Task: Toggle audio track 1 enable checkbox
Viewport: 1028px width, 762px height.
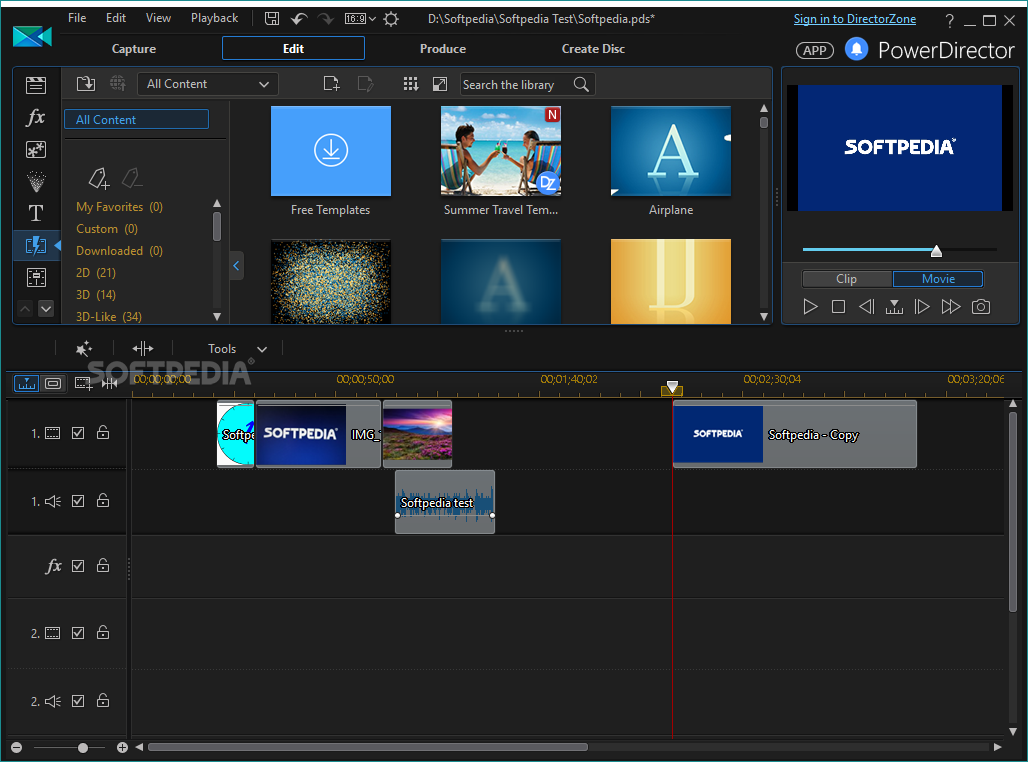Action: [78, 501]
